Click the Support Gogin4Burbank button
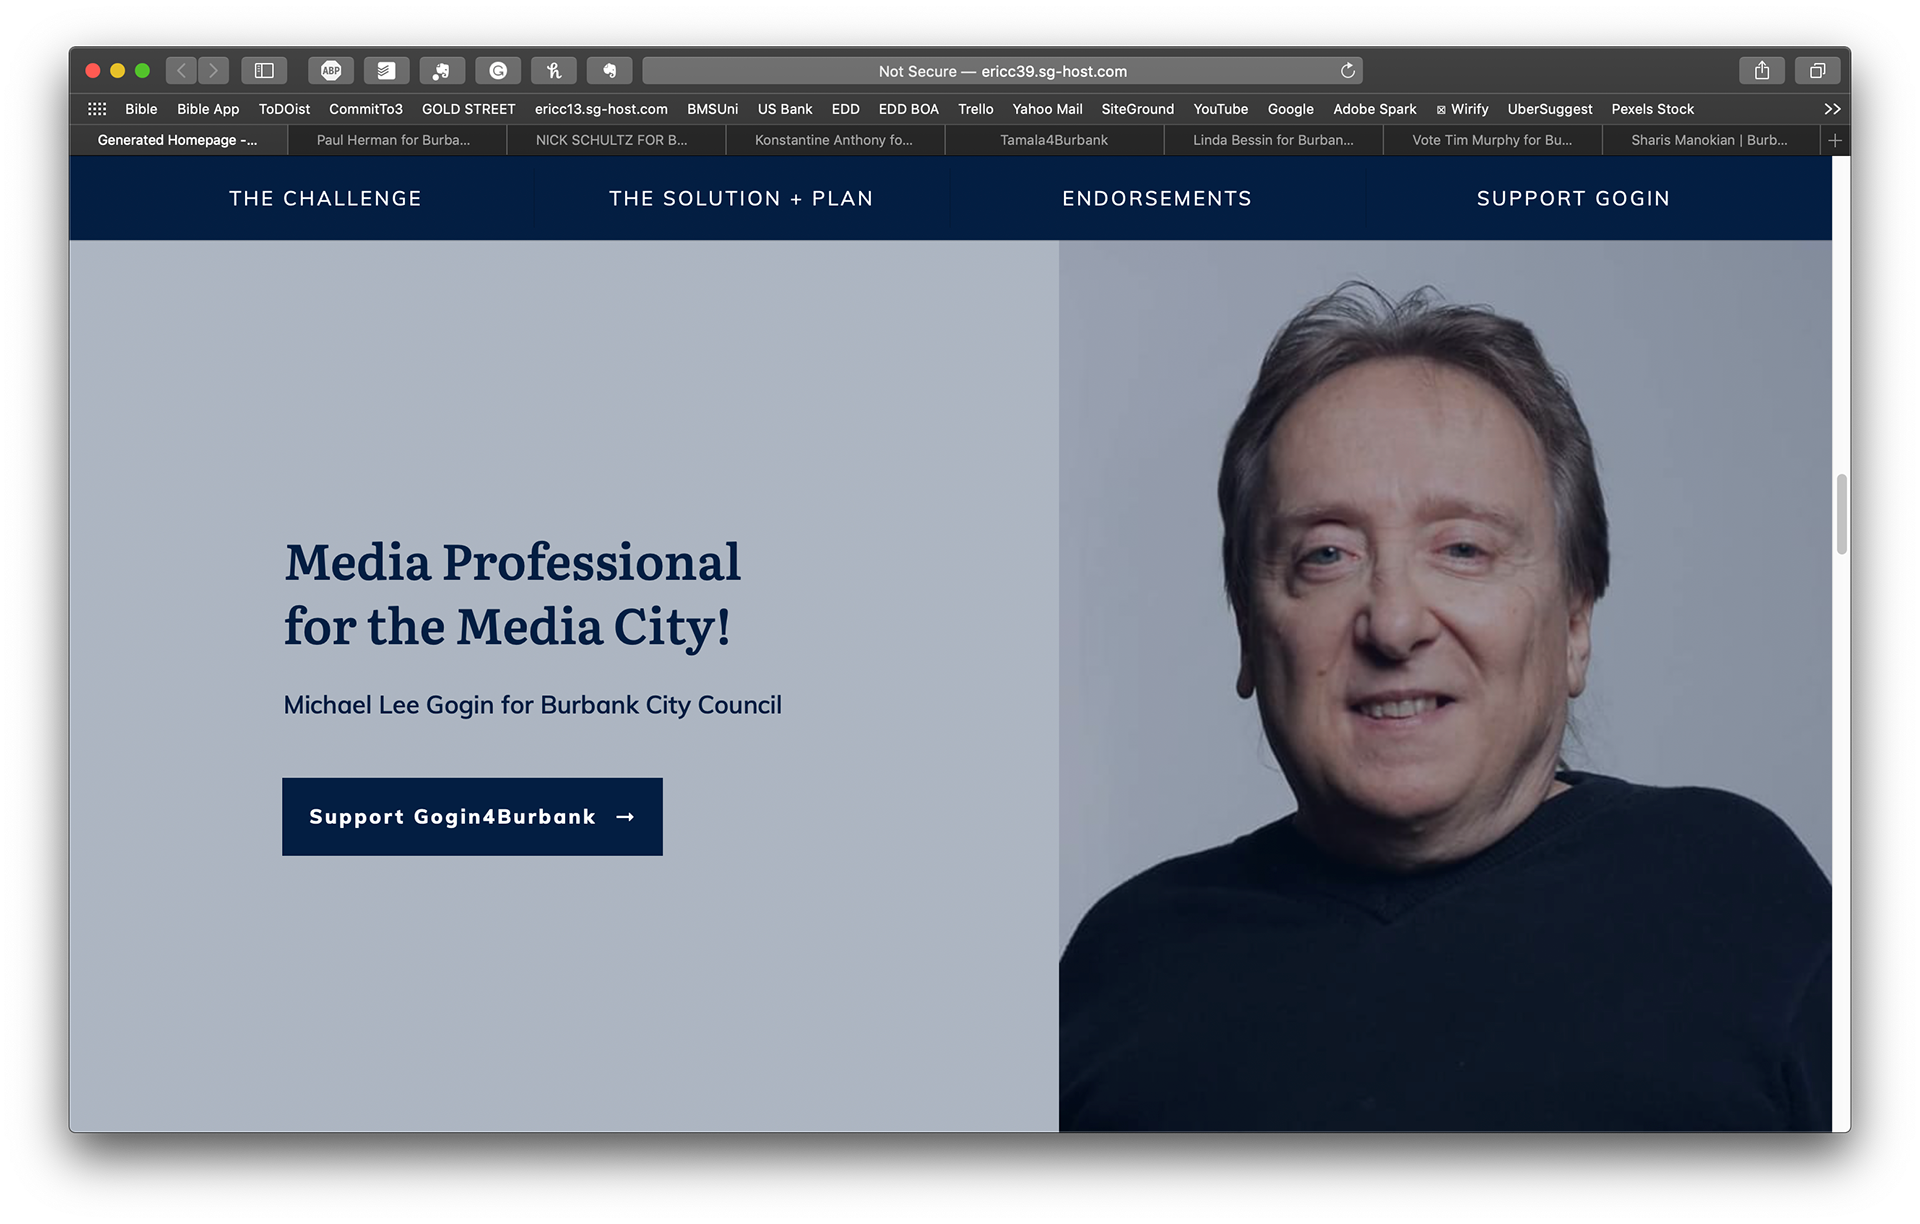This screenshot has height=1224, width=1920. point(472,817)
